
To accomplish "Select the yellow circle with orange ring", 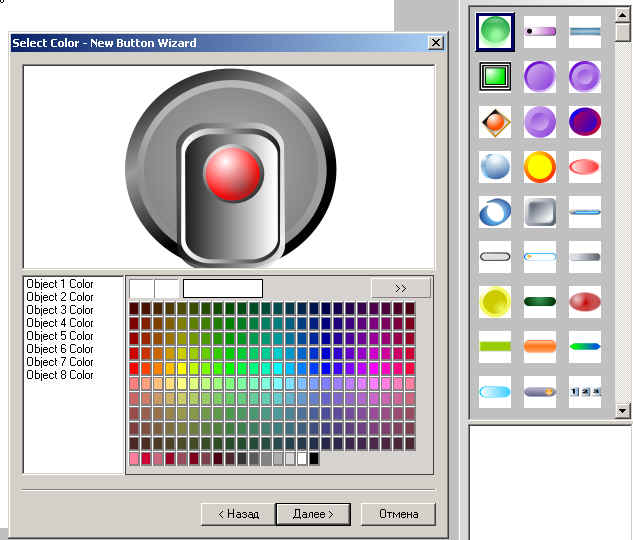I will [x=540, y=166].
